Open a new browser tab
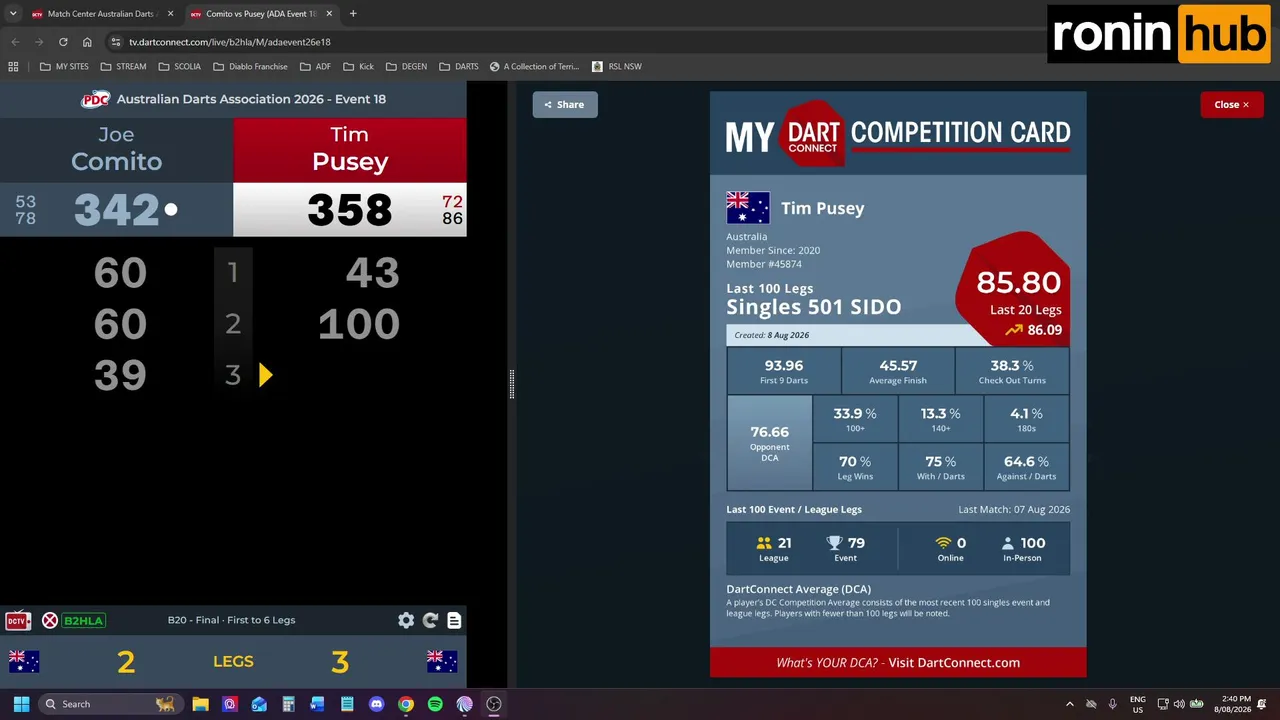The height and width of the screenshot is (720, 1280). click(353, 14)
